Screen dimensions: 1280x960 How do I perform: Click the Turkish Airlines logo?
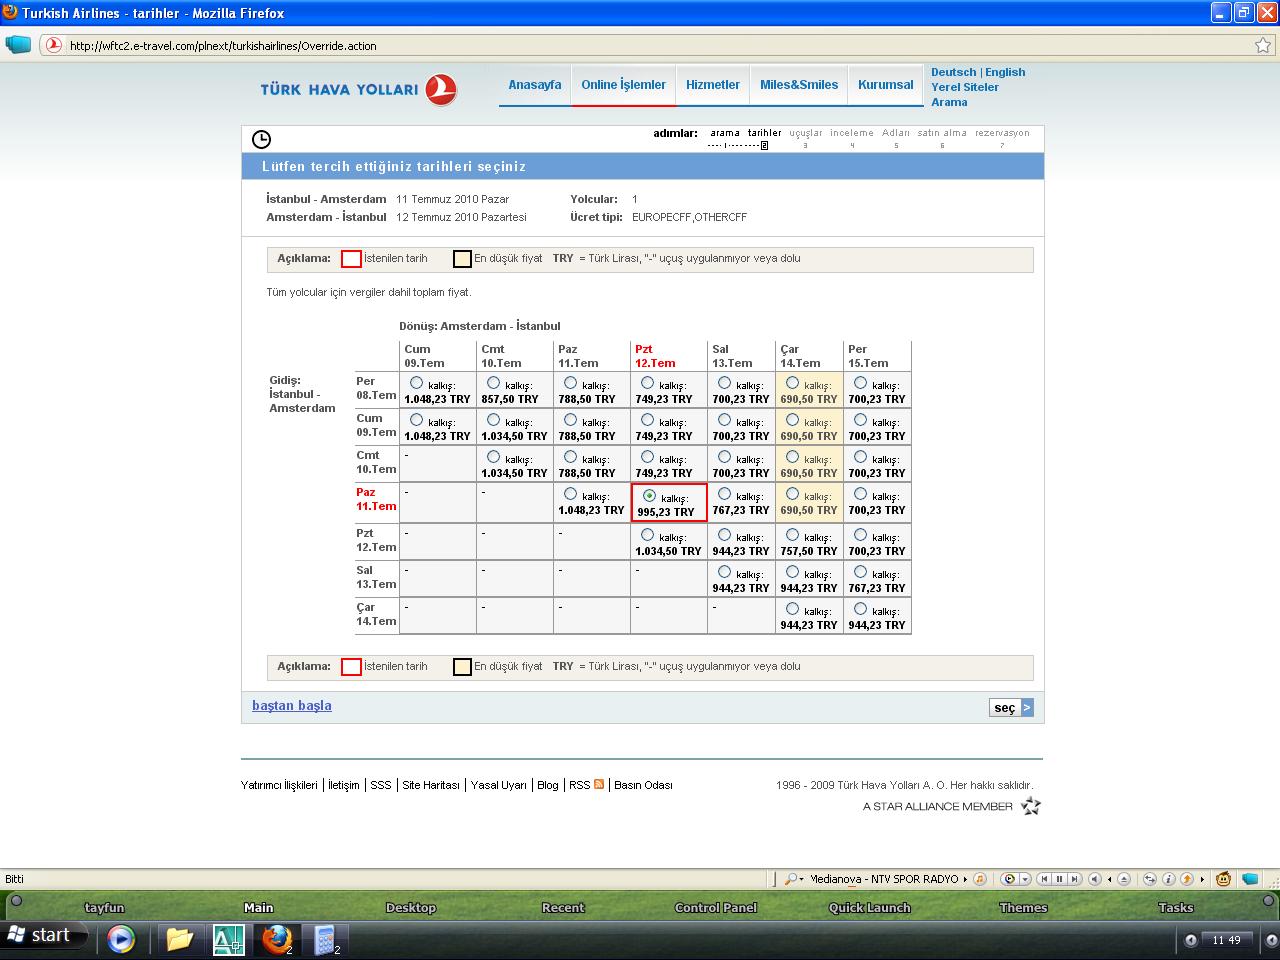(358, 89)
